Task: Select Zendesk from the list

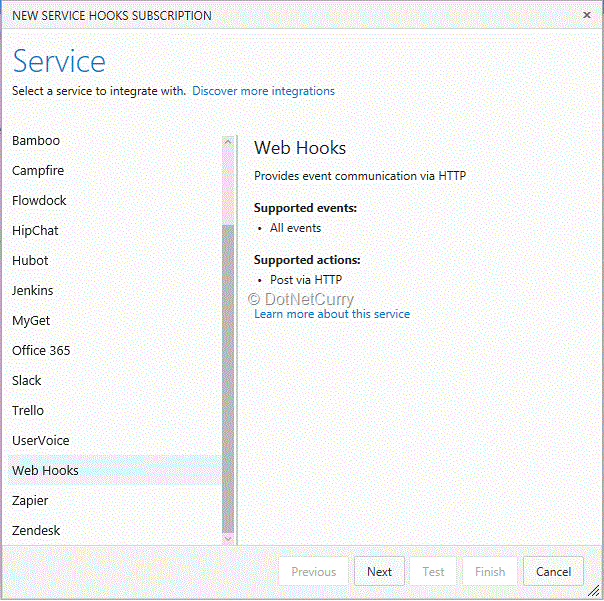Action: [x=115, y=530]
